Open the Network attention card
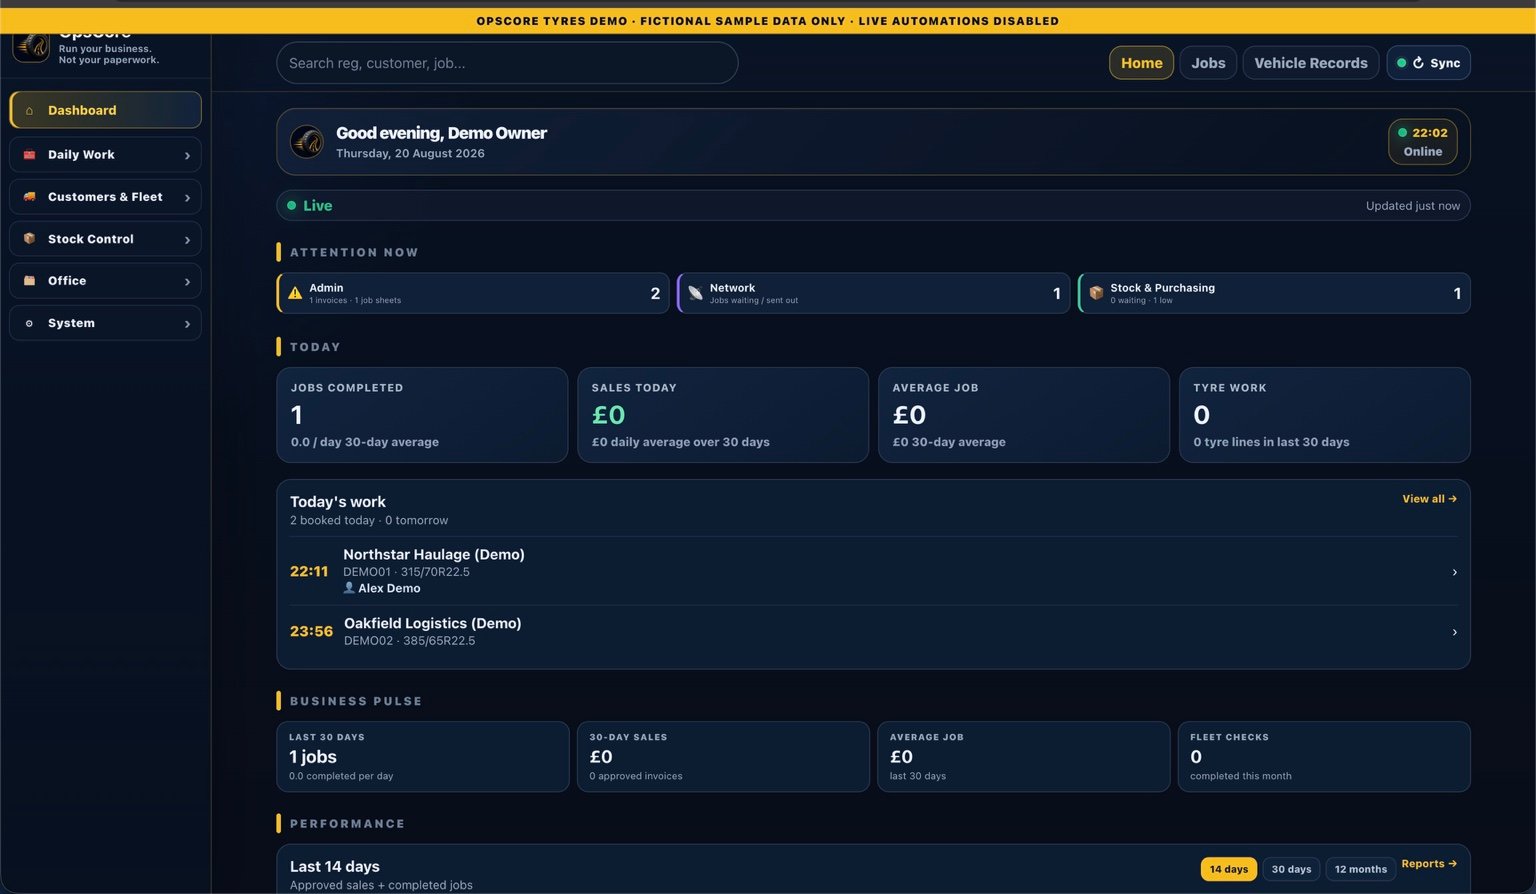This screenshot has width=1536, height=894. tap(873, 293)
